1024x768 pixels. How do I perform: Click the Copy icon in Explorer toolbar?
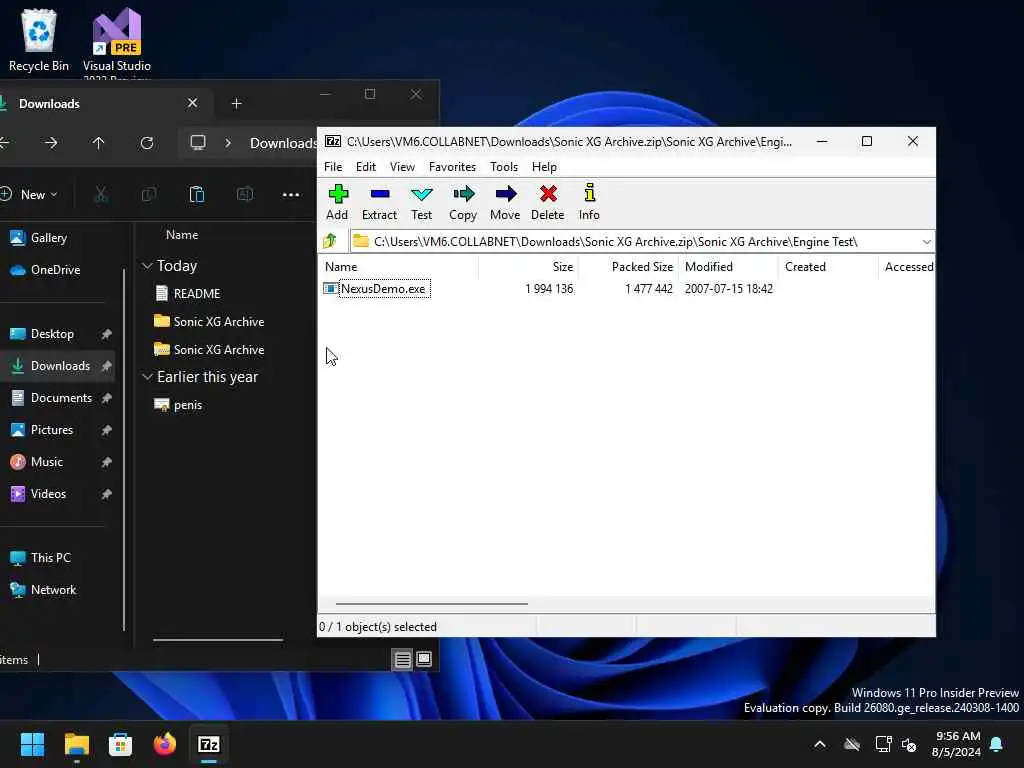click(x=149, y=195)
